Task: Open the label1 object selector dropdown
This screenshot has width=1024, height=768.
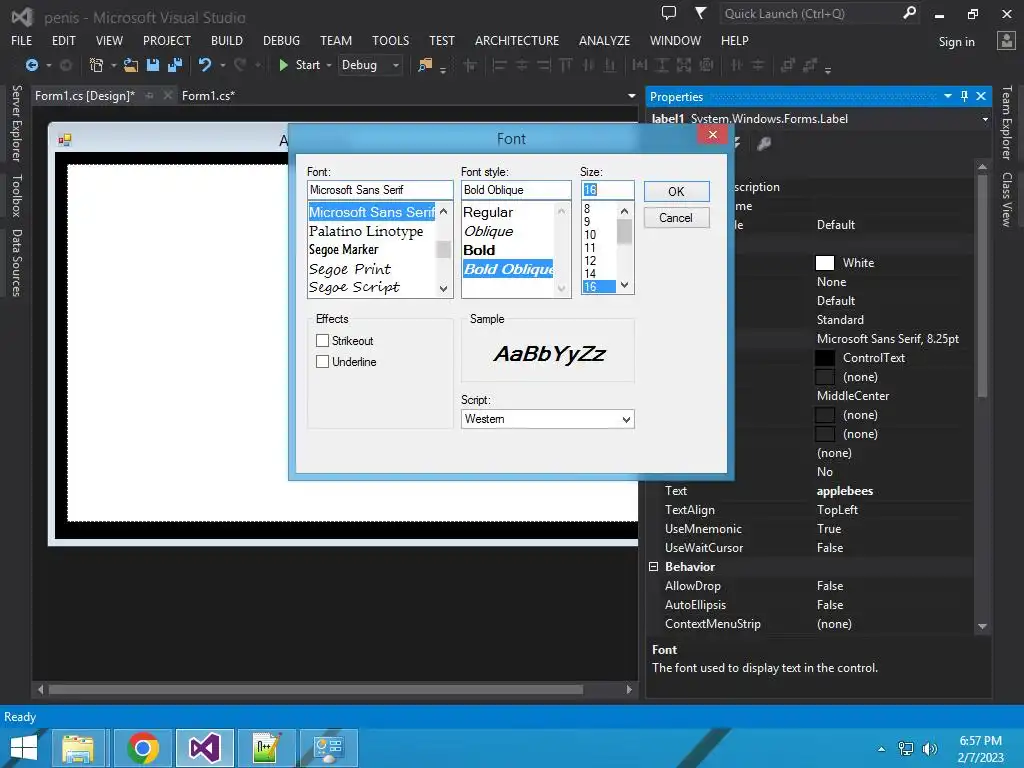Action: point(985,119)
